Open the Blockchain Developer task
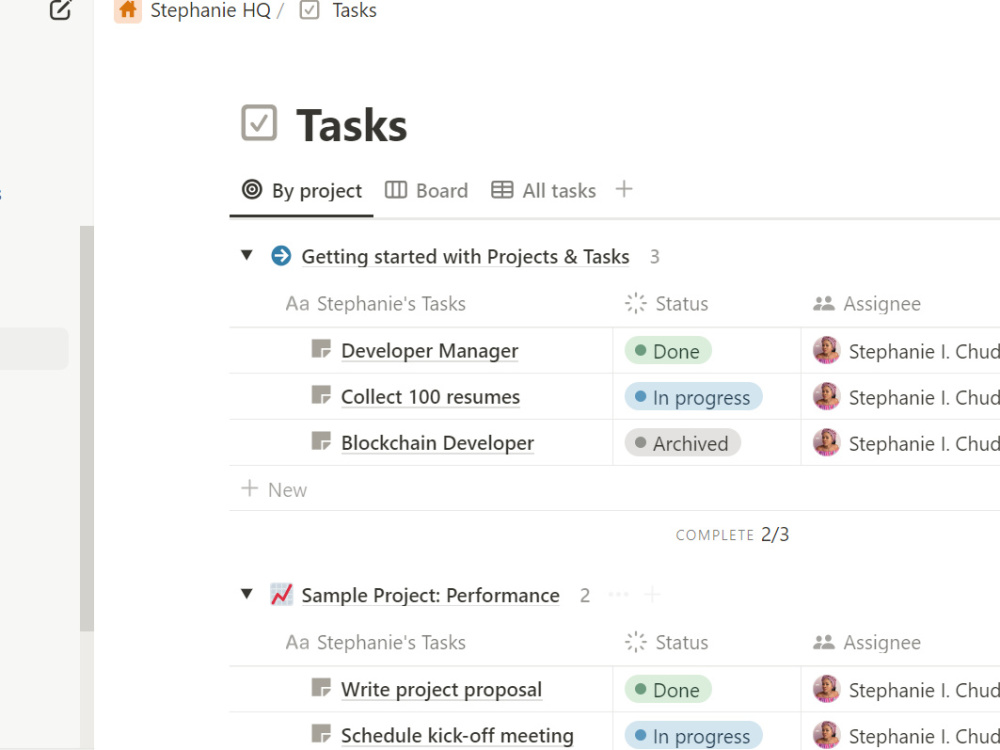This screenshot has width=1000, height=750. (438, 443)
